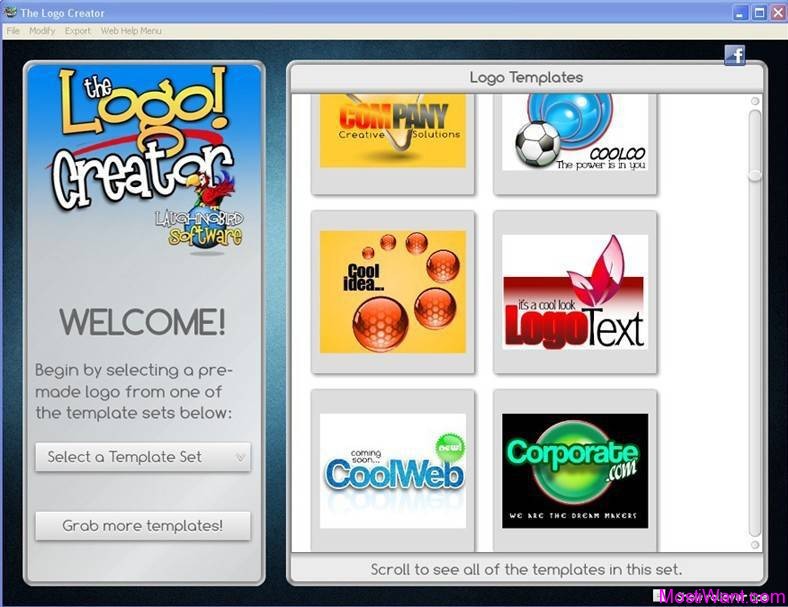788x607 pixels.
Task: Select the Cool idea orange bubbles template
Action: (x=392, y=292)
